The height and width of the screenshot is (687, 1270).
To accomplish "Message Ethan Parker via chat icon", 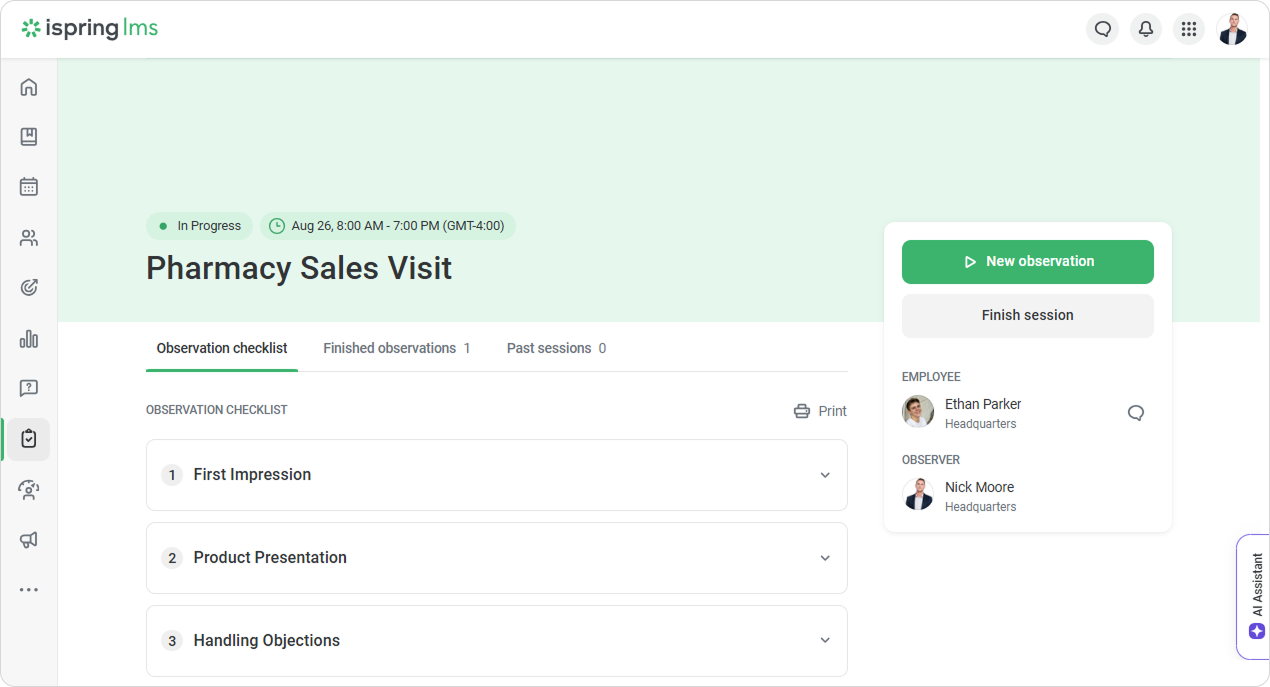I will click(1136, 413).
